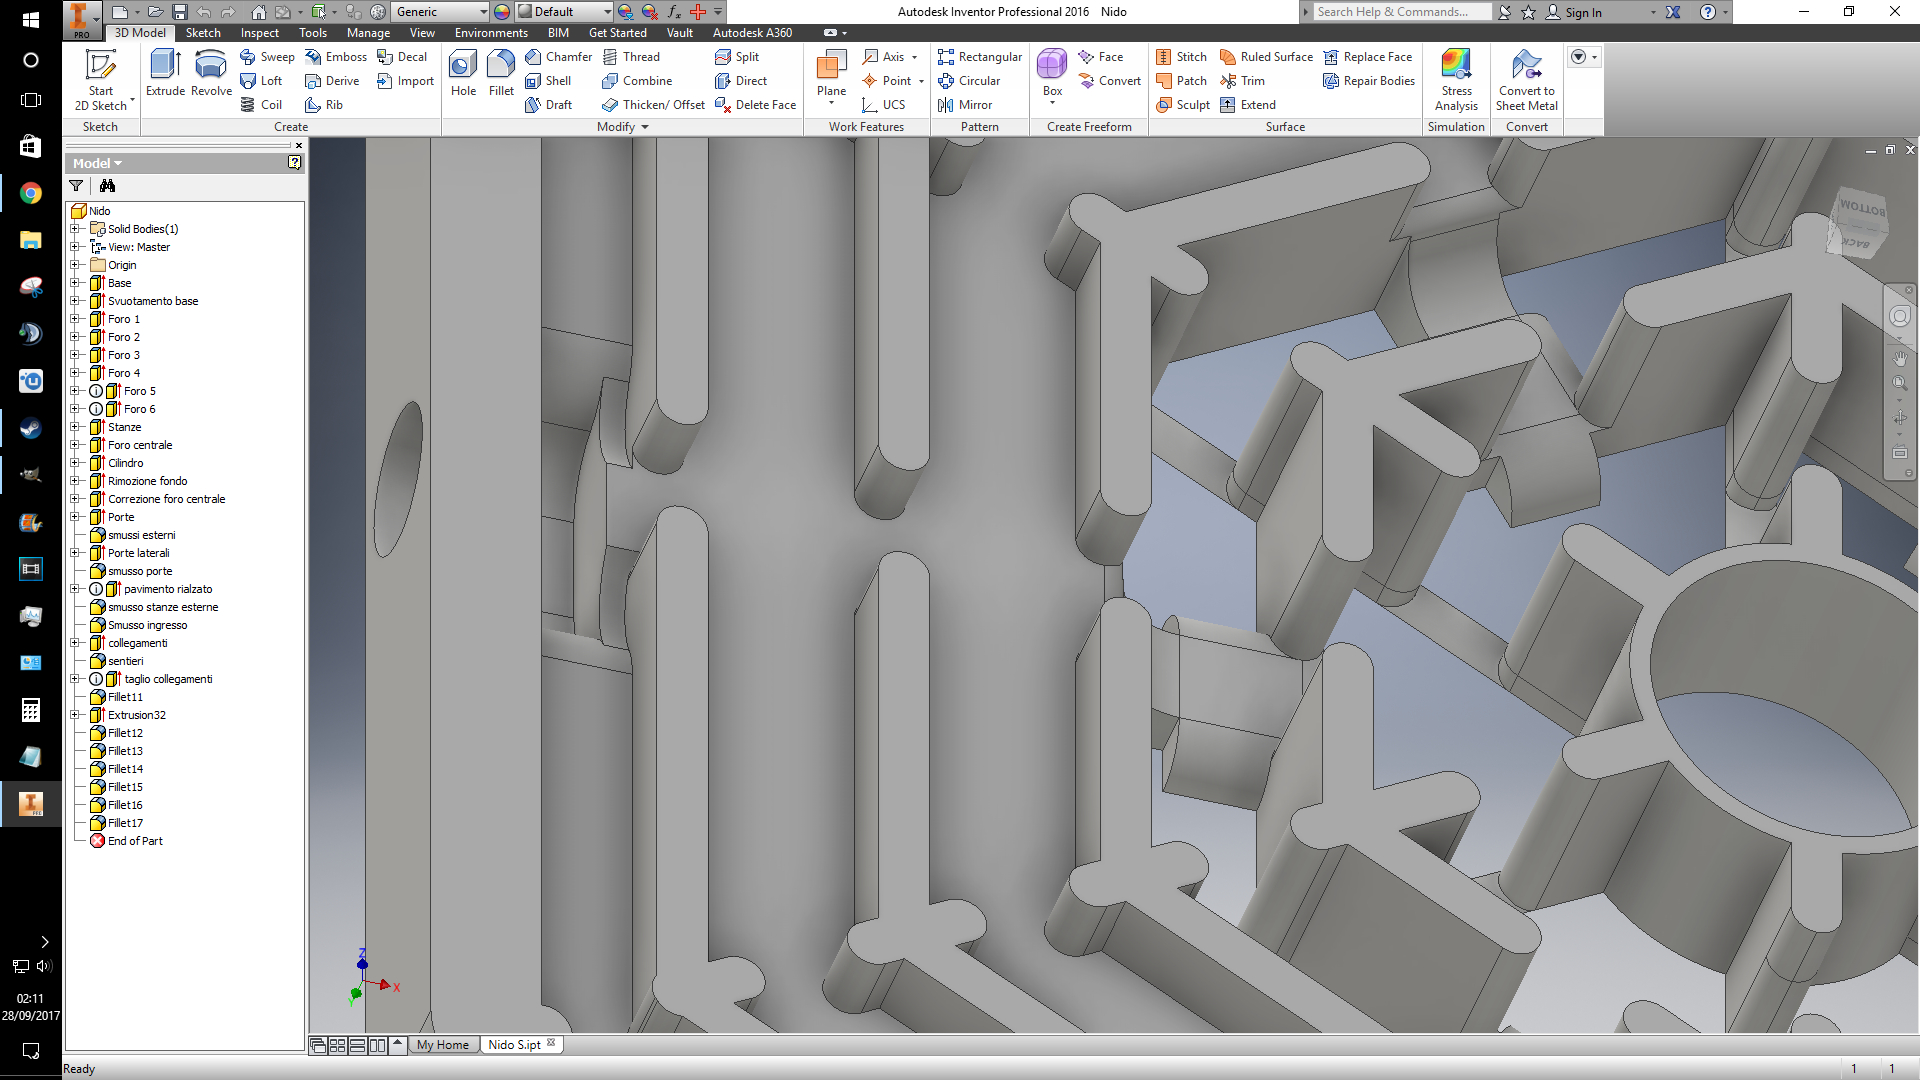Open the Inspect ribbon tab
The width and height of the screenshot is (1920, 1080).
click(259, 33)
